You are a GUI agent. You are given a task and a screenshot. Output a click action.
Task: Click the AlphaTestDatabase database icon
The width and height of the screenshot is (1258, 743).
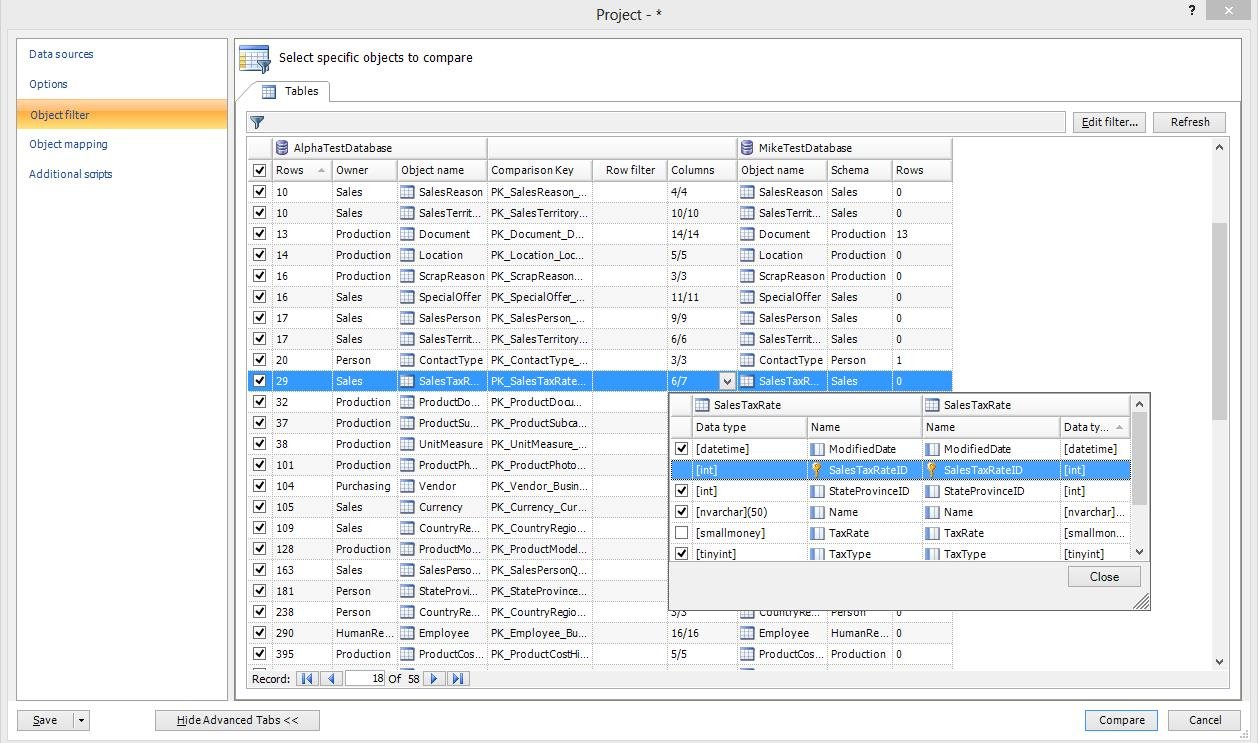tap(282, 148)
